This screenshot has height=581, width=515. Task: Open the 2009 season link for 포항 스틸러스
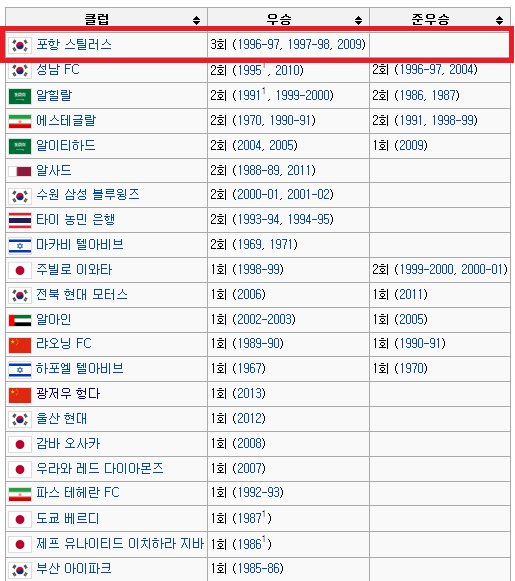[349, 44]
